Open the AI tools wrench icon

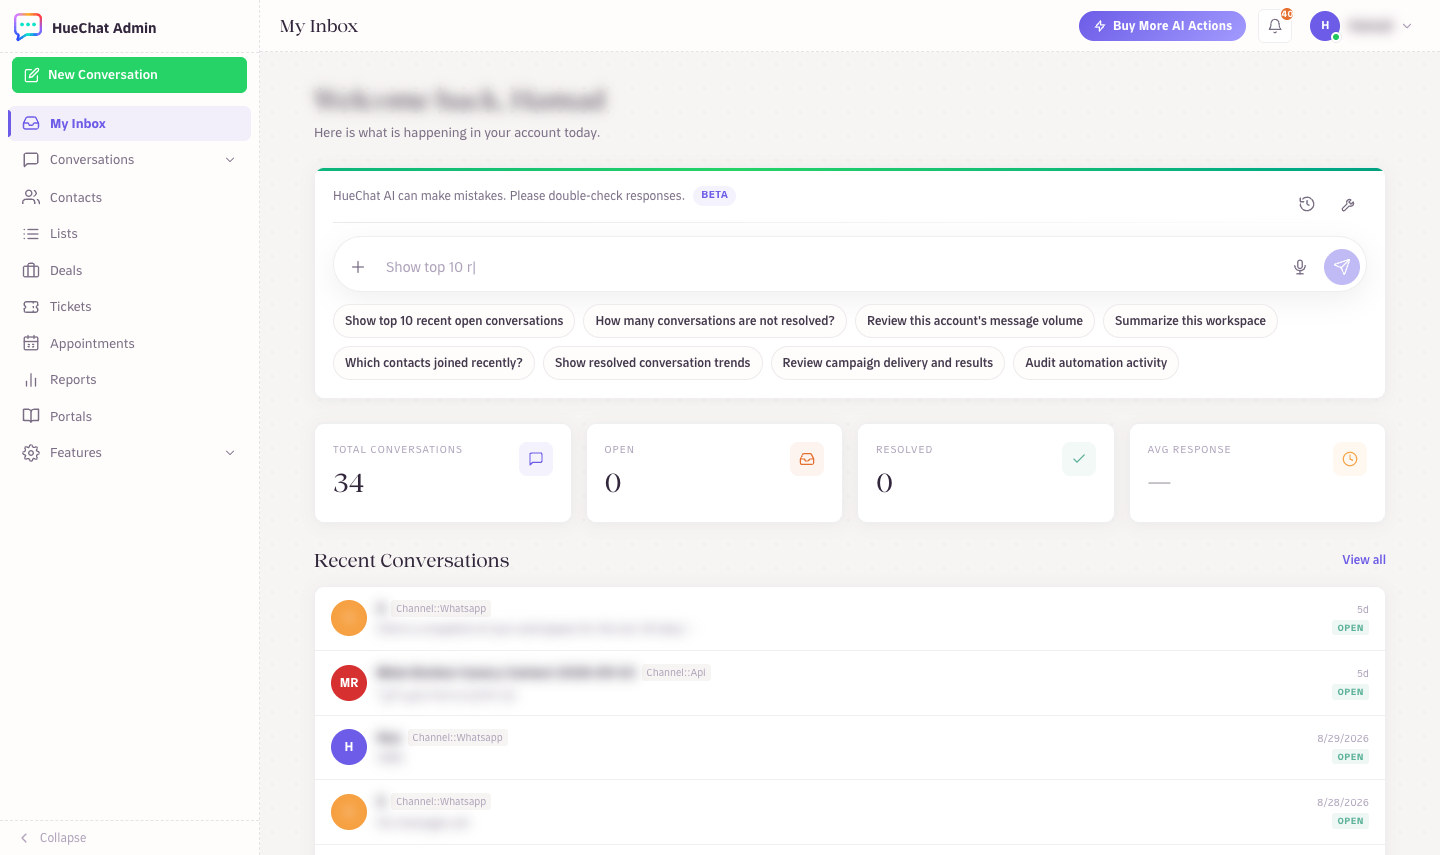tap(1348, 204)
